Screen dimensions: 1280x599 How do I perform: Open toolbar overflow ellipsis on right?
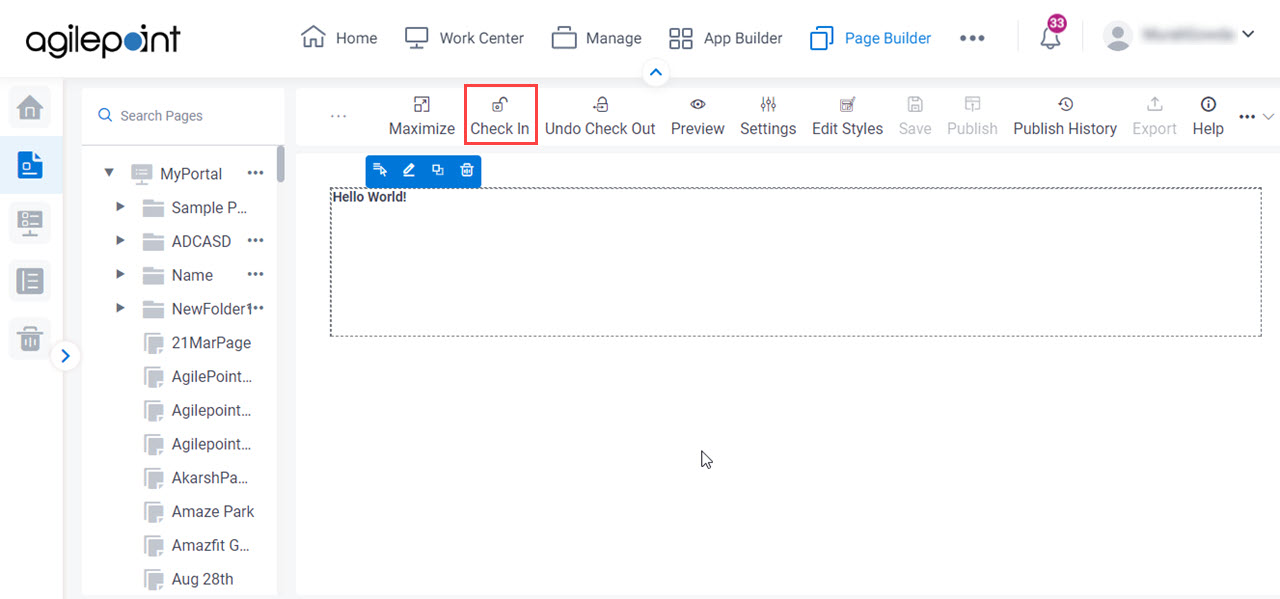[x=1247, y=117]
